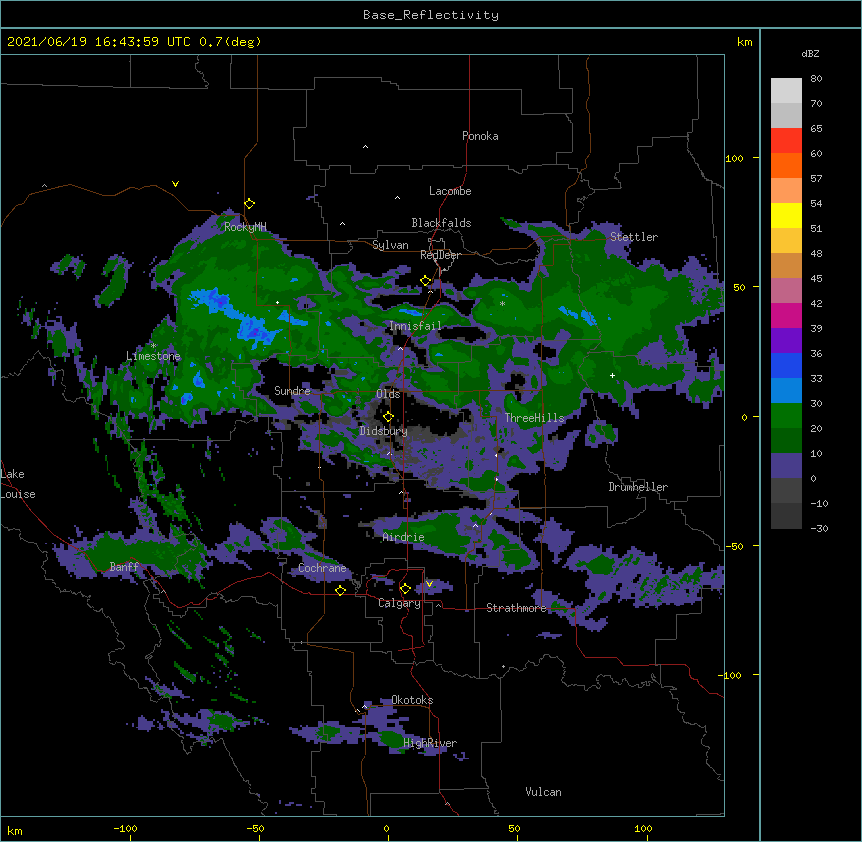The height and width of the screenshot is (842, 862).
Task: Click yellow diamond marker near Olds
Action: tap(388, 417)
